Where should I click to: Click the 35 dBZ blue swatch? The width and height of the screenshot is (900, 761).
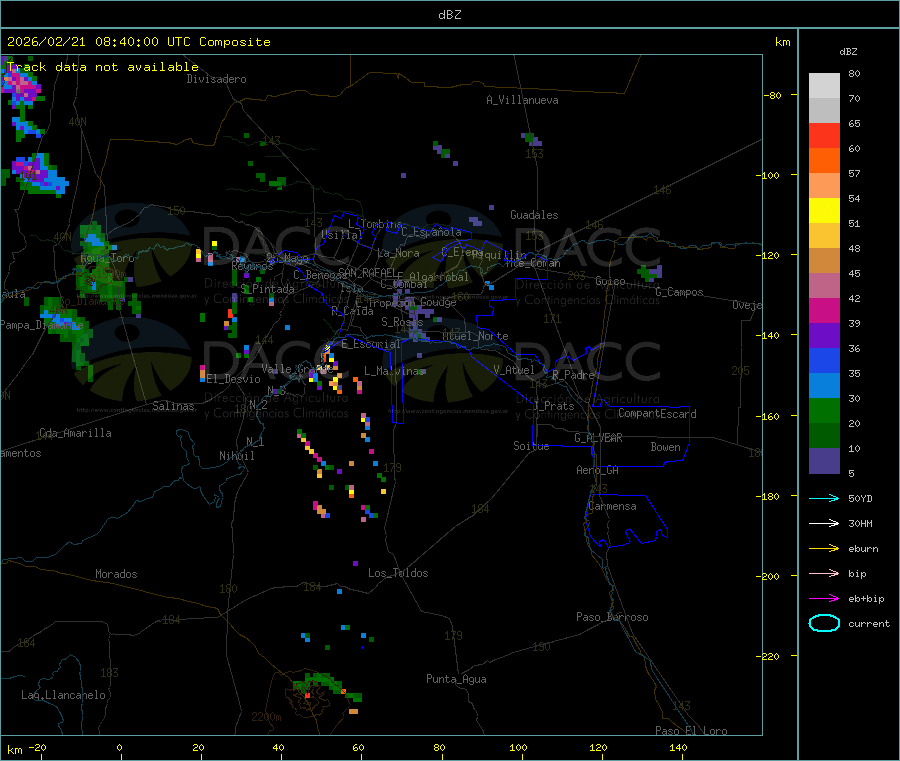point(824,360)
